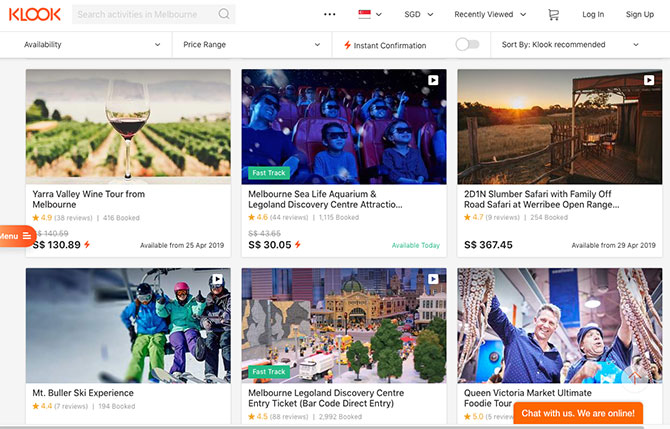Play video on Legoland Discovery Centre card
The image size is (670, 429).
tap(433, 279)
